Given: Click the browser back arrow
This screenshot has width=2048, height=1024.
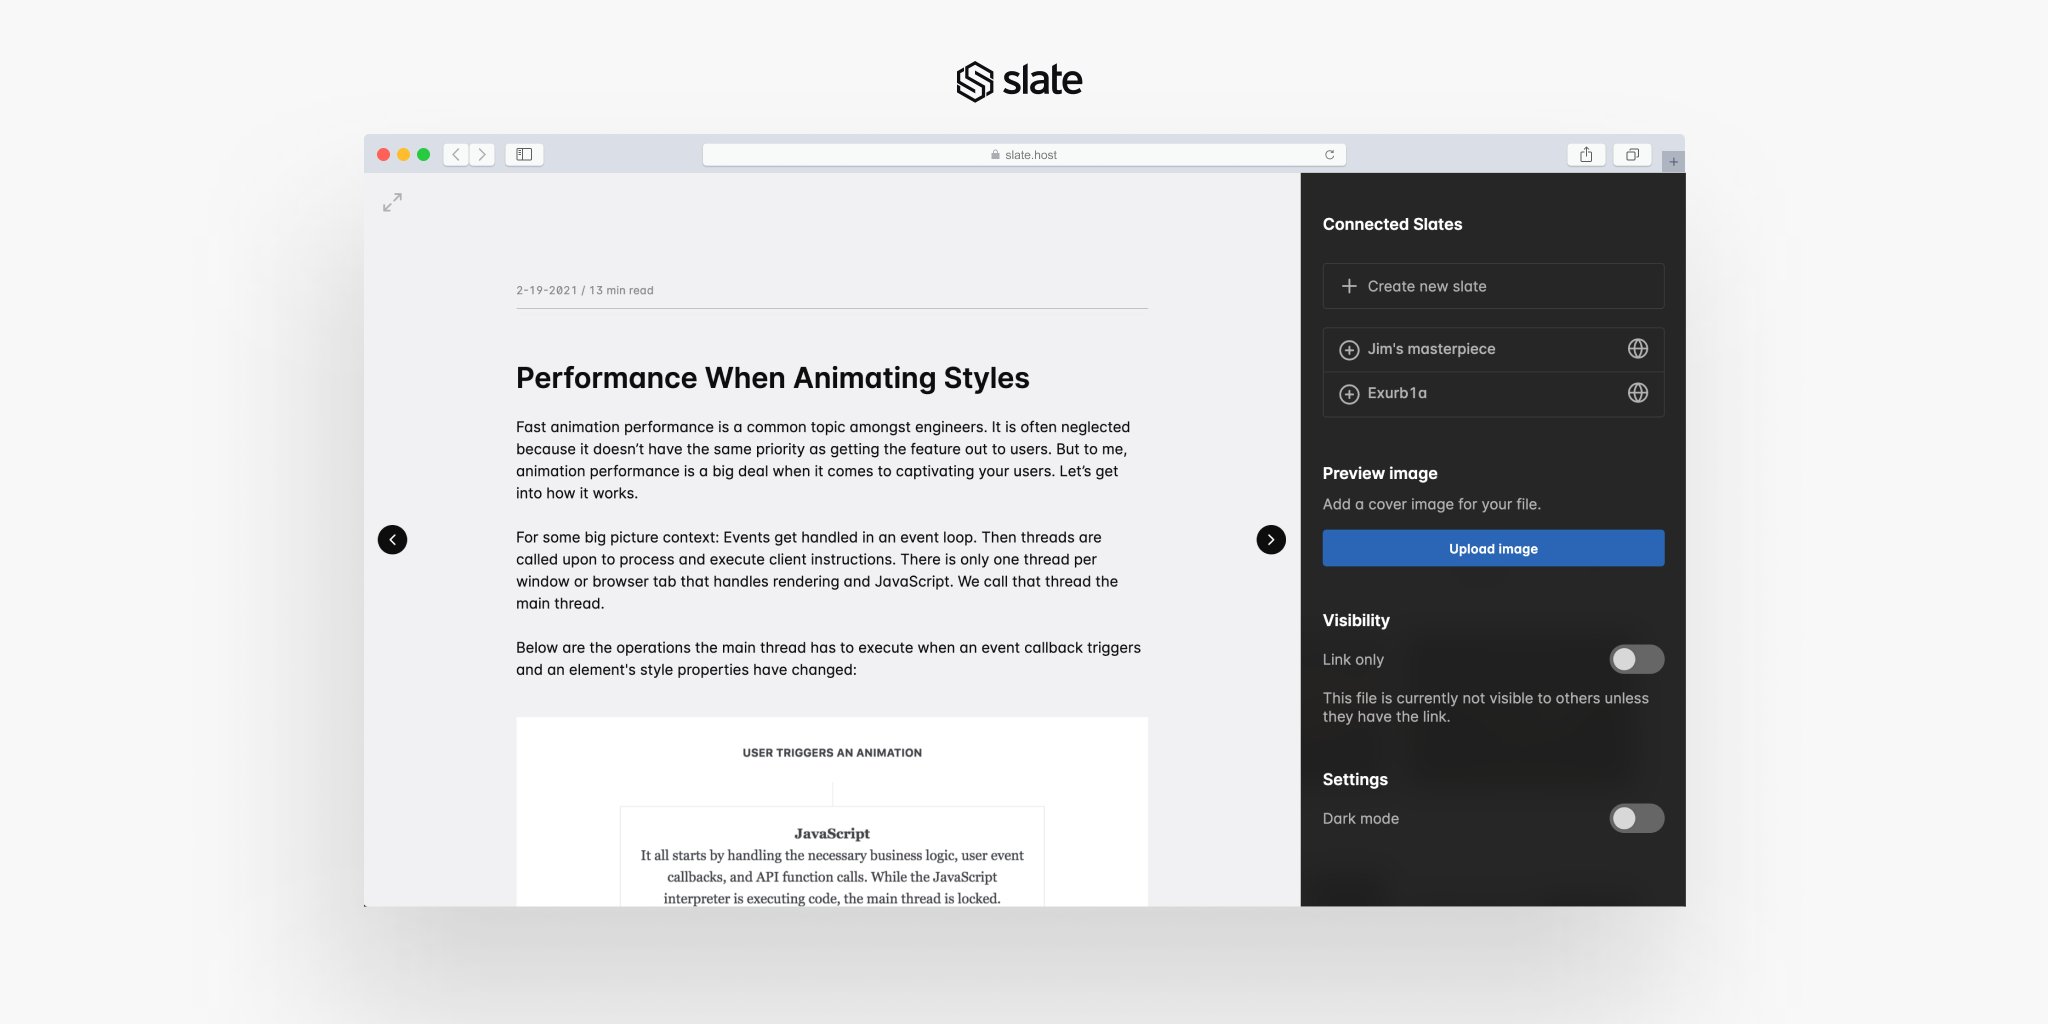Looking at the screenshot, I should tap(456, 154).
